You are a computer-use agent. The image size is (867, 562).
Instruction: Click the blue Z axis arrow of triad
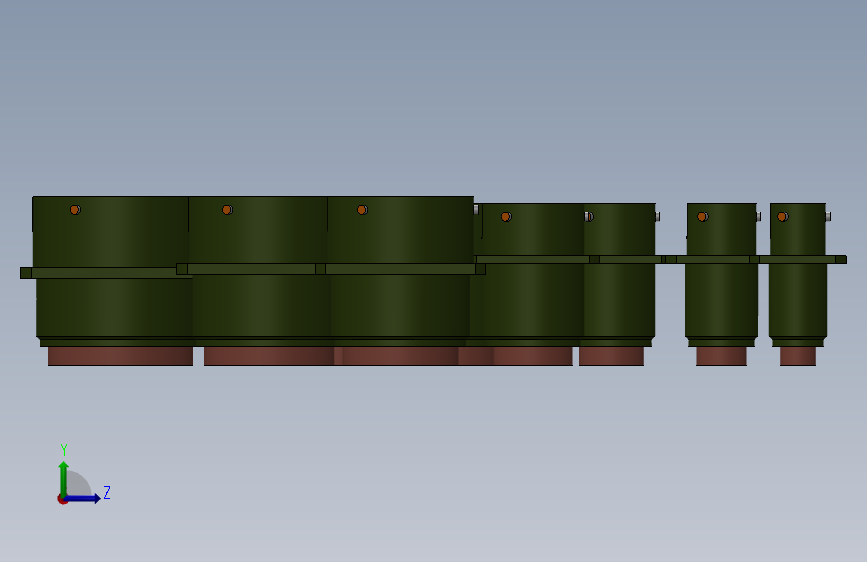(82, 498)
